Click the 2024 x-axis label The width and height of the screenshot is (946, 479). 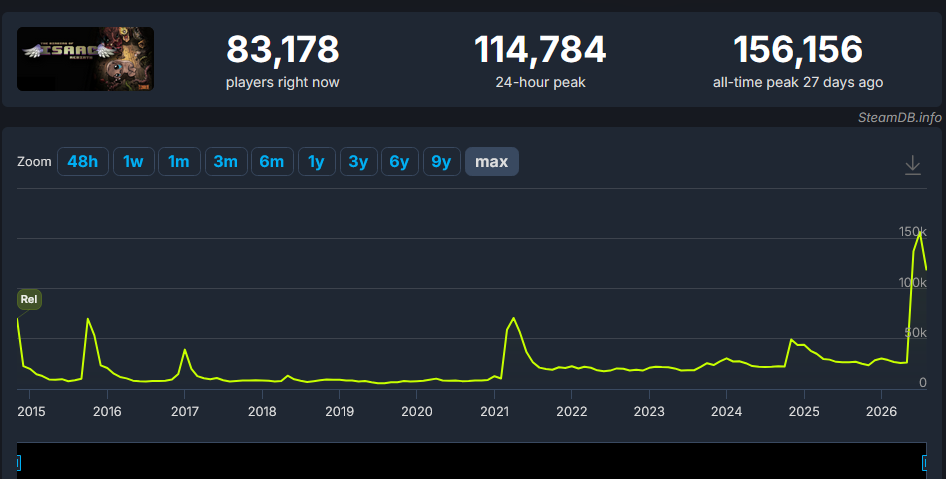[x=726, y=411]
